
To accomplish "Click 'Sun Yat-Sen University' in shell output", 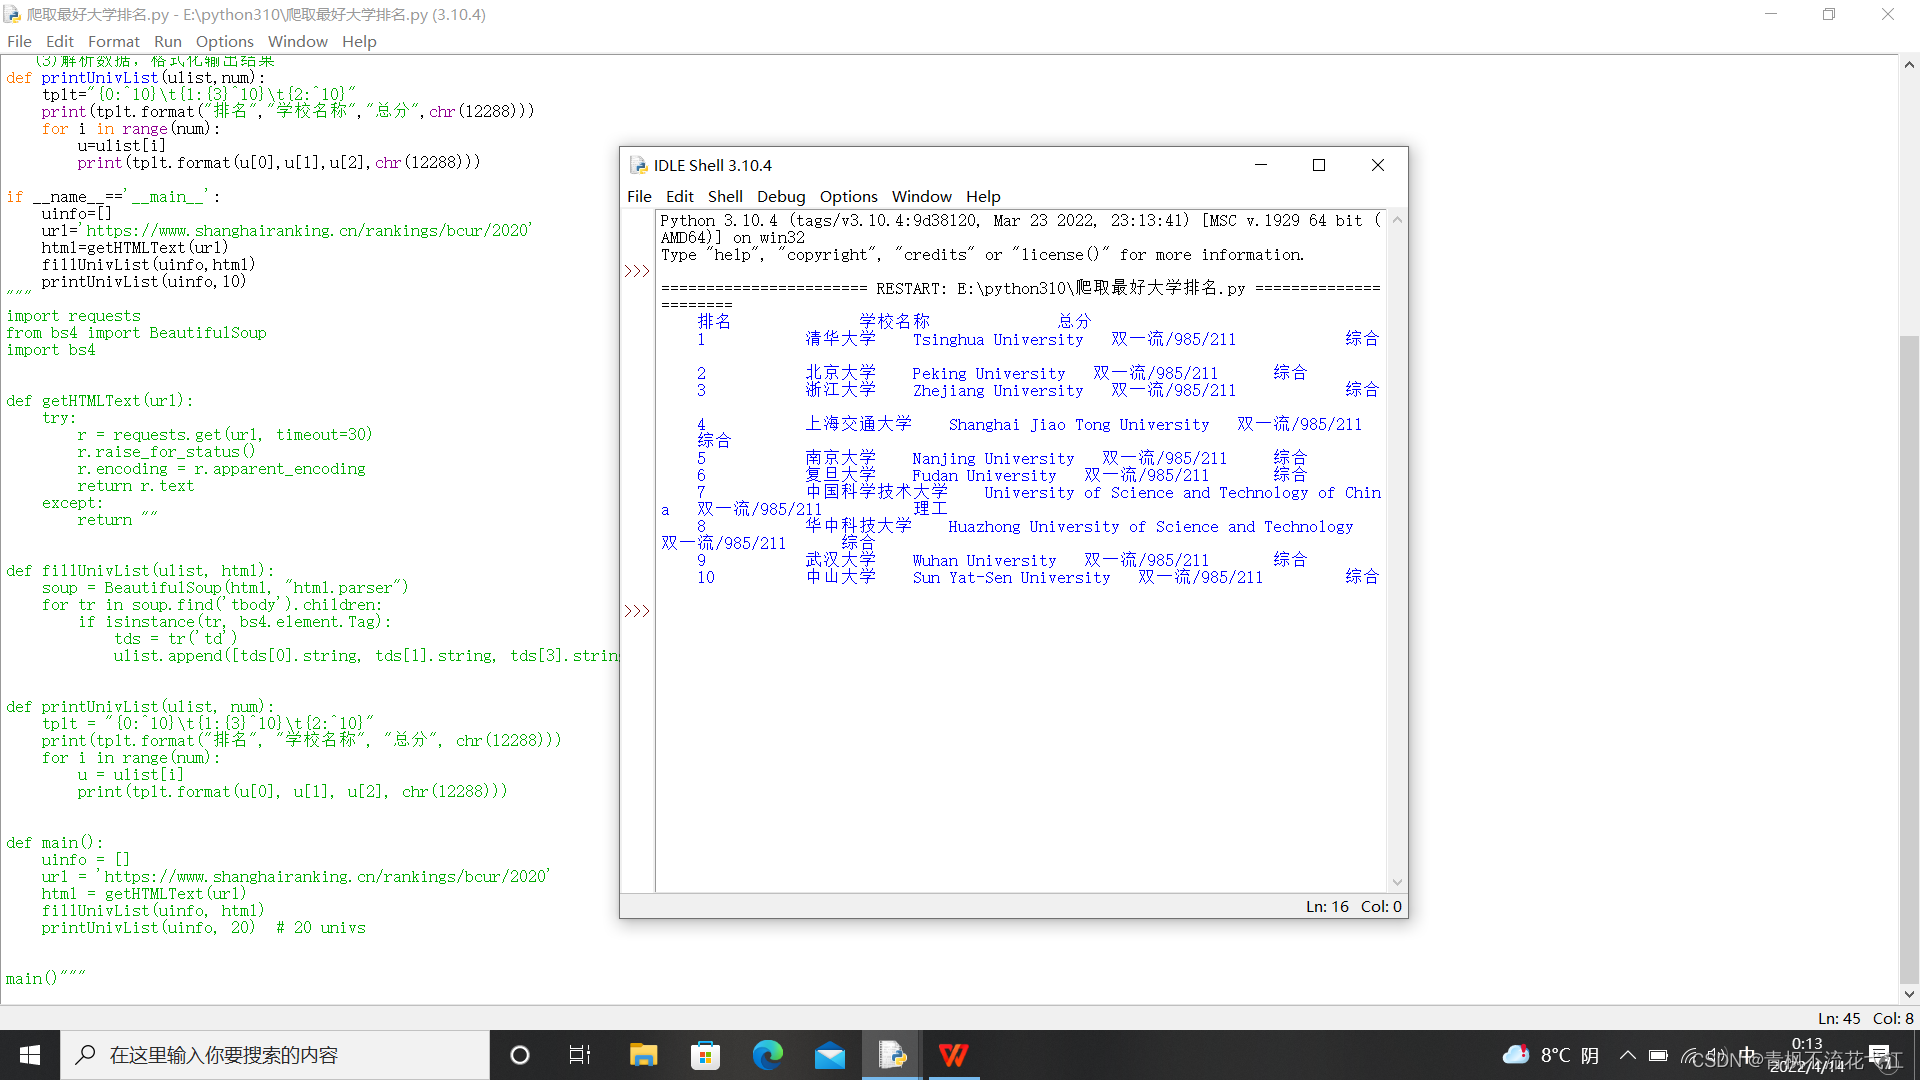I will click(1011, 578).
